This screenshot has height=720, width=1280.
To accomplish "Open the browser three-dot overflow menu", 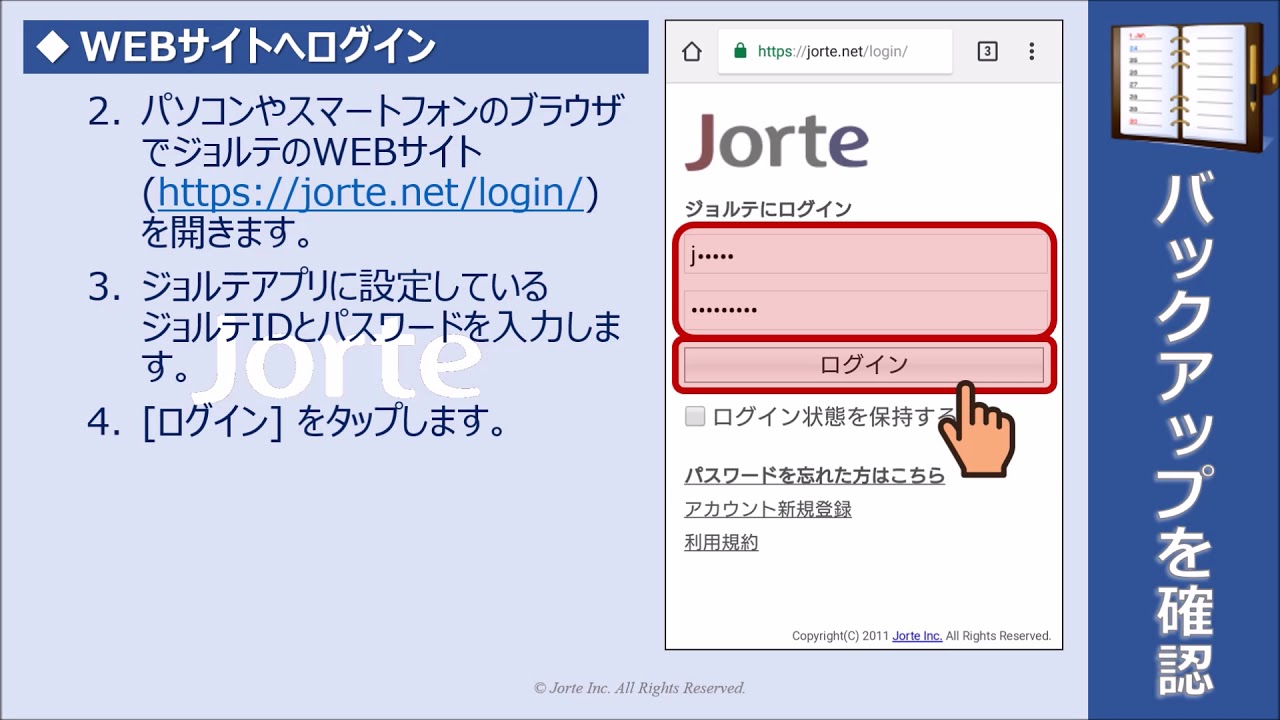I will coord(1032,51).
